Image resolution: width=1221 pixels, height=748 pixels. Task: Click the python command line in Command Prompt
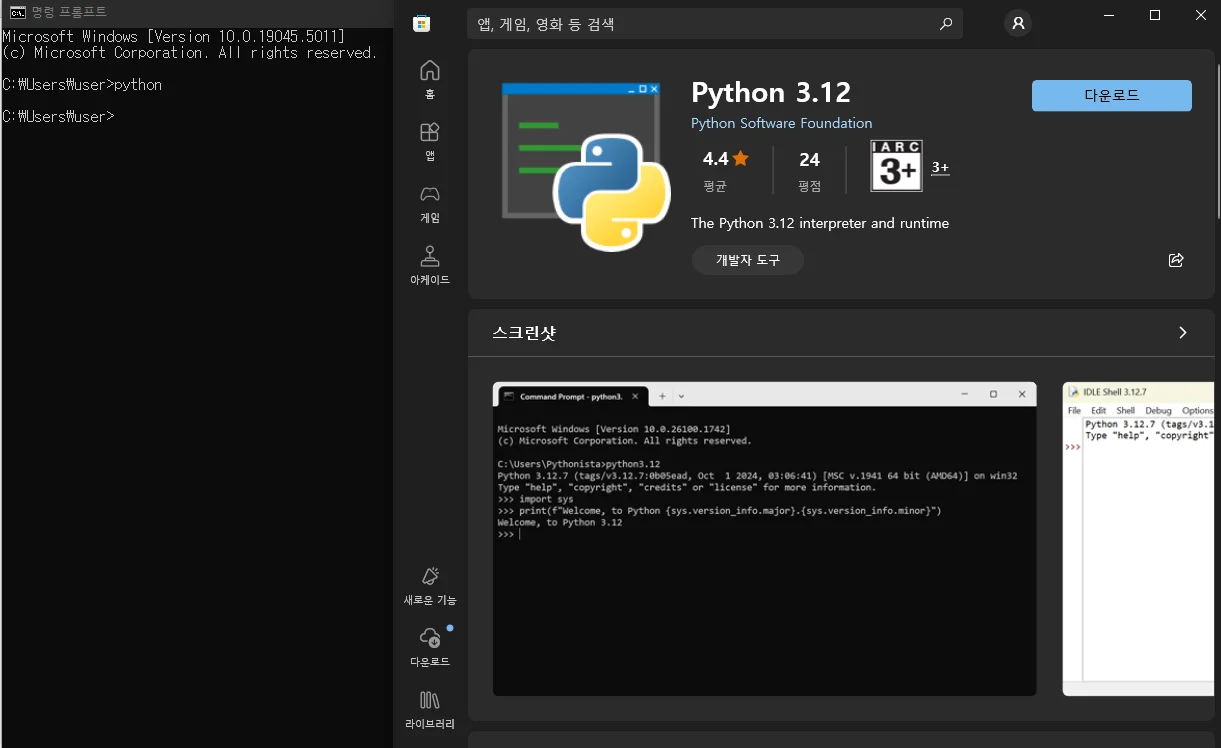point(82,85)
